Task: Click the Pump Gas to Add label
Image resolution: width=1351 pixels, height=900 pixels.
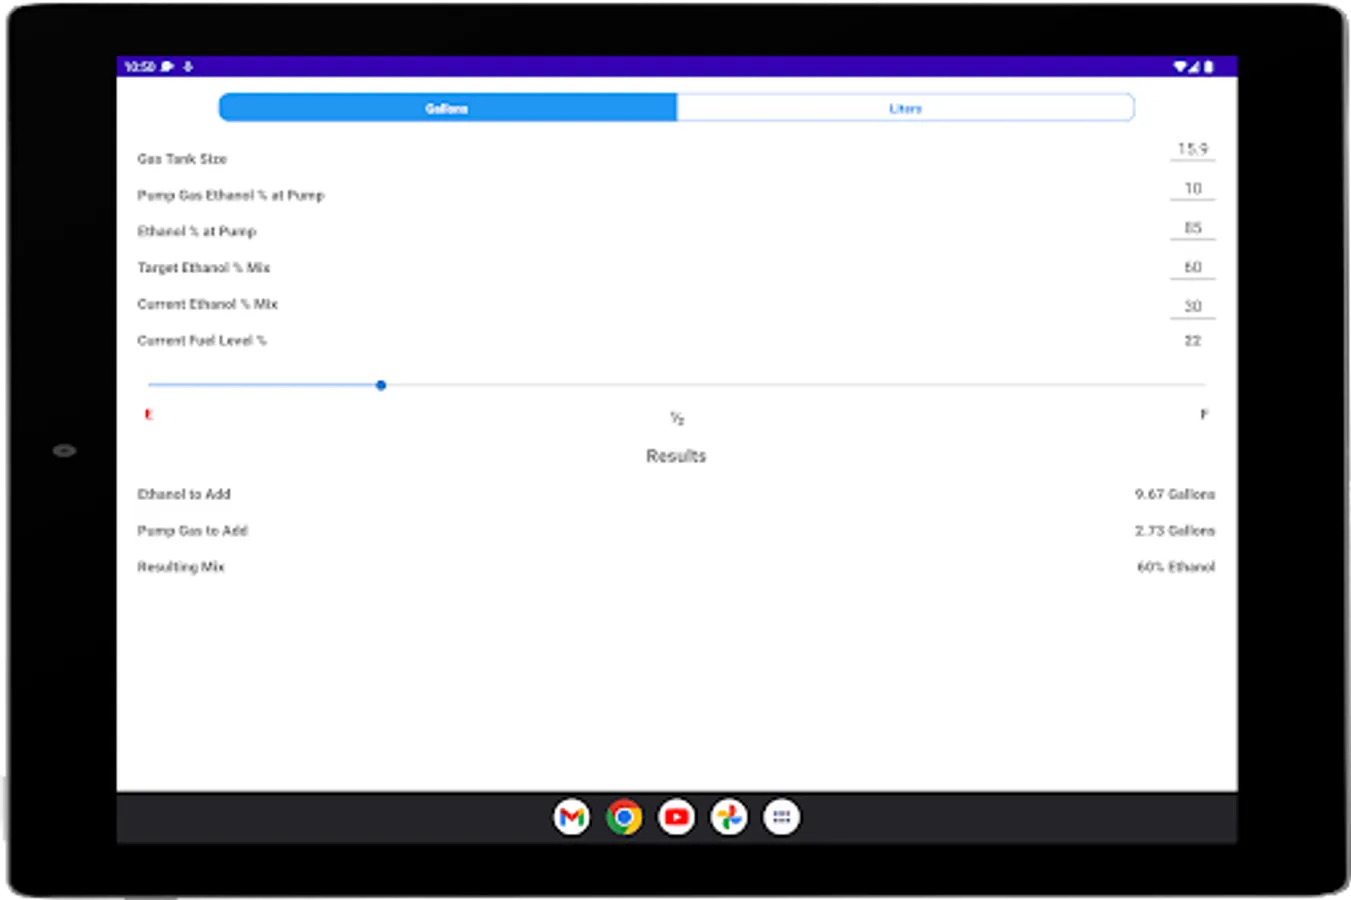Action: [192, 531]
